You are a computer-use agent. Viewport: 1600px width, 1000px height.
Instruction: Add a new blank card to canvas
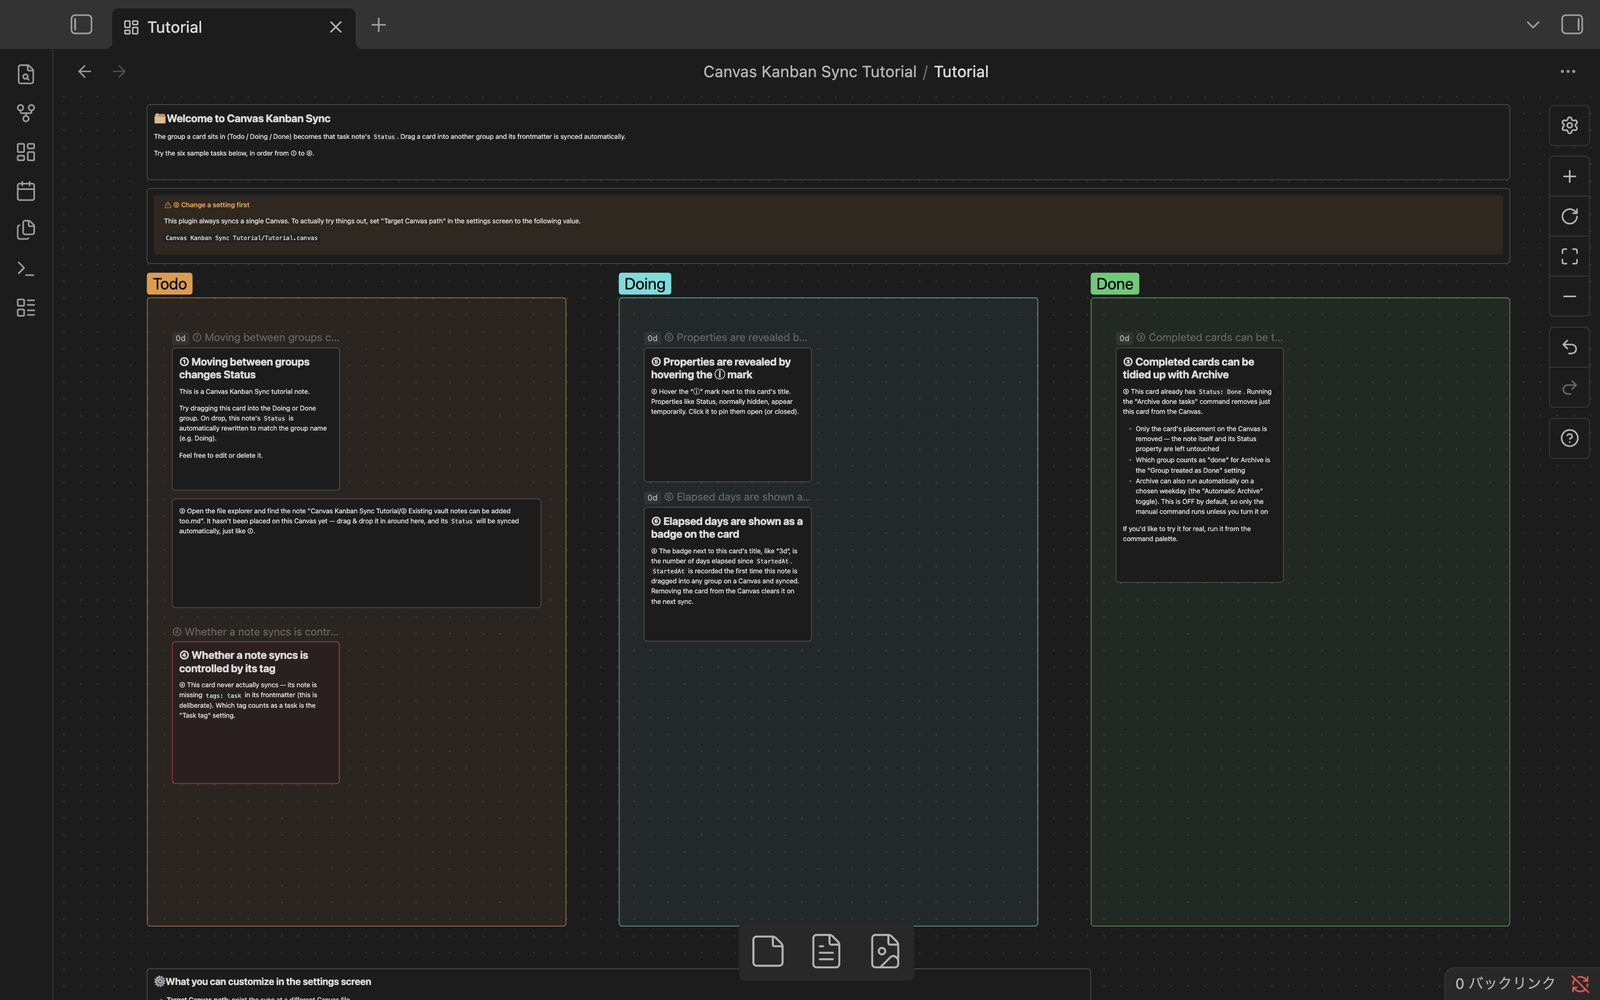click(x=768, y=951)
